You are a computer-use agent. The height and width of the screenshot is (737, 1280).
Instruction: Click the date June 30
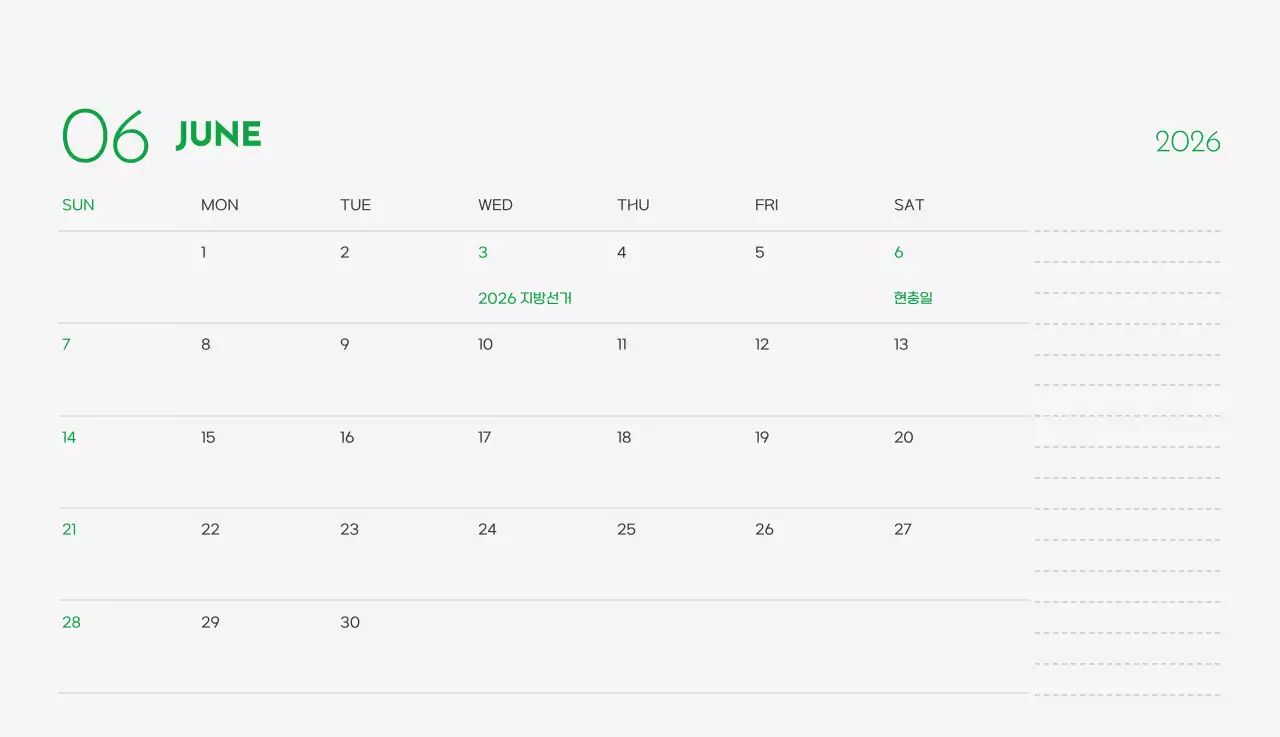click(x=350, y=623)
